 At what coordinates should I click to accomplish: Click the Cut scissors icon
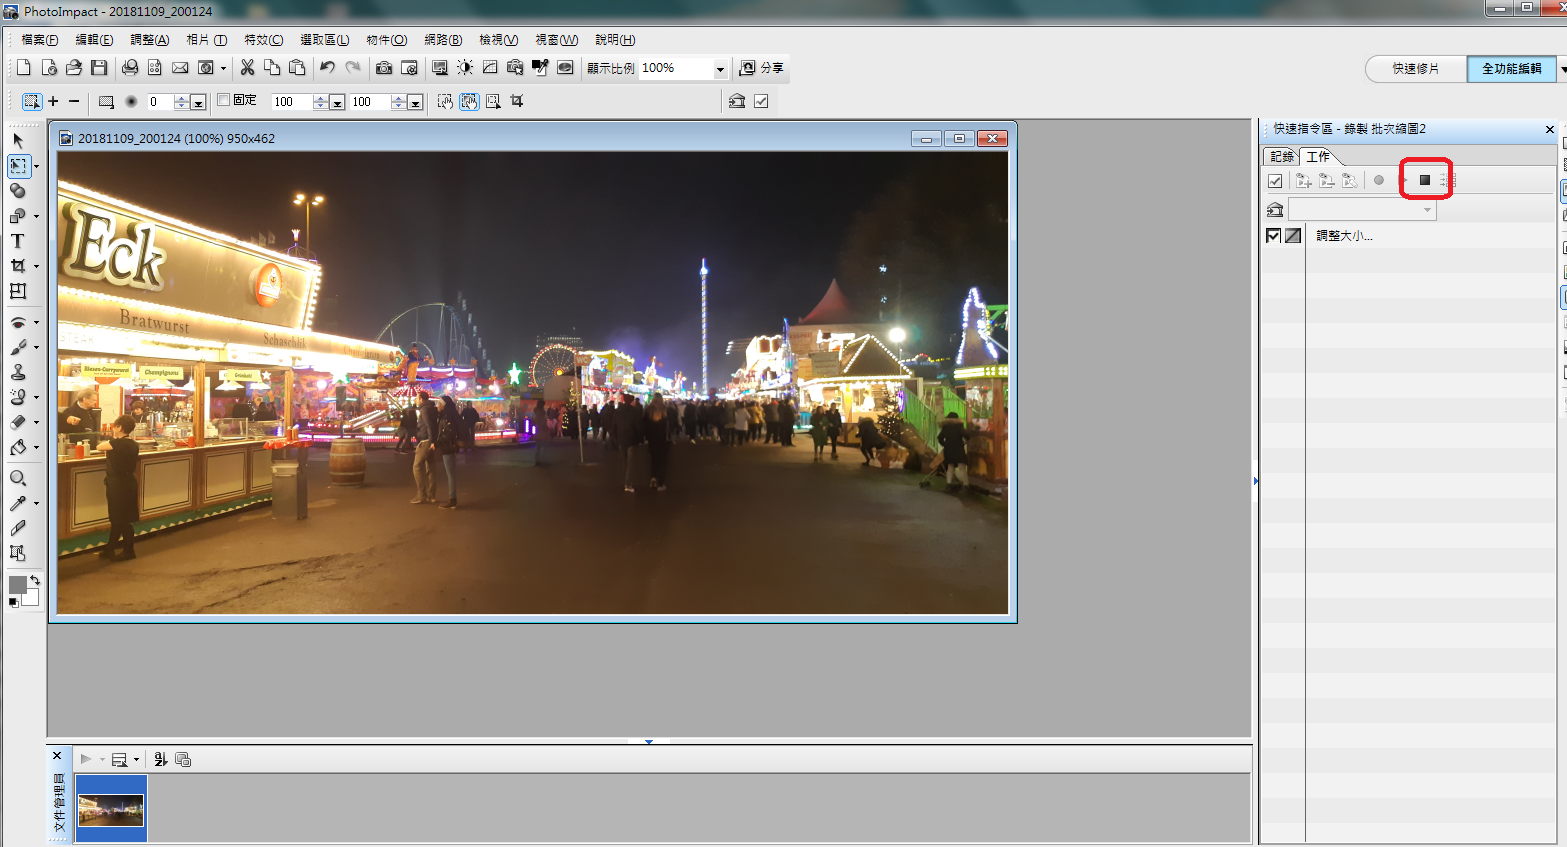[x=247, y=68]
